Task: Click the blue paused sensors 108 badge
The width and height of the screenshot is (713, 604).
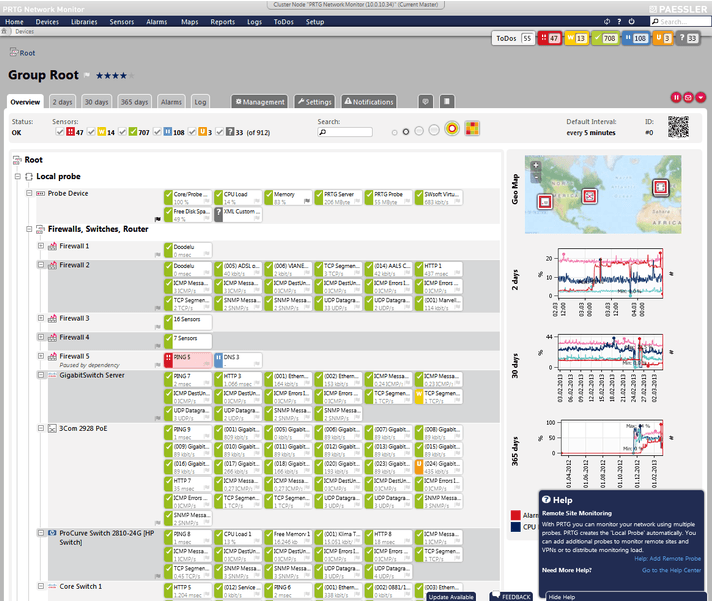Action: (636, 38)
